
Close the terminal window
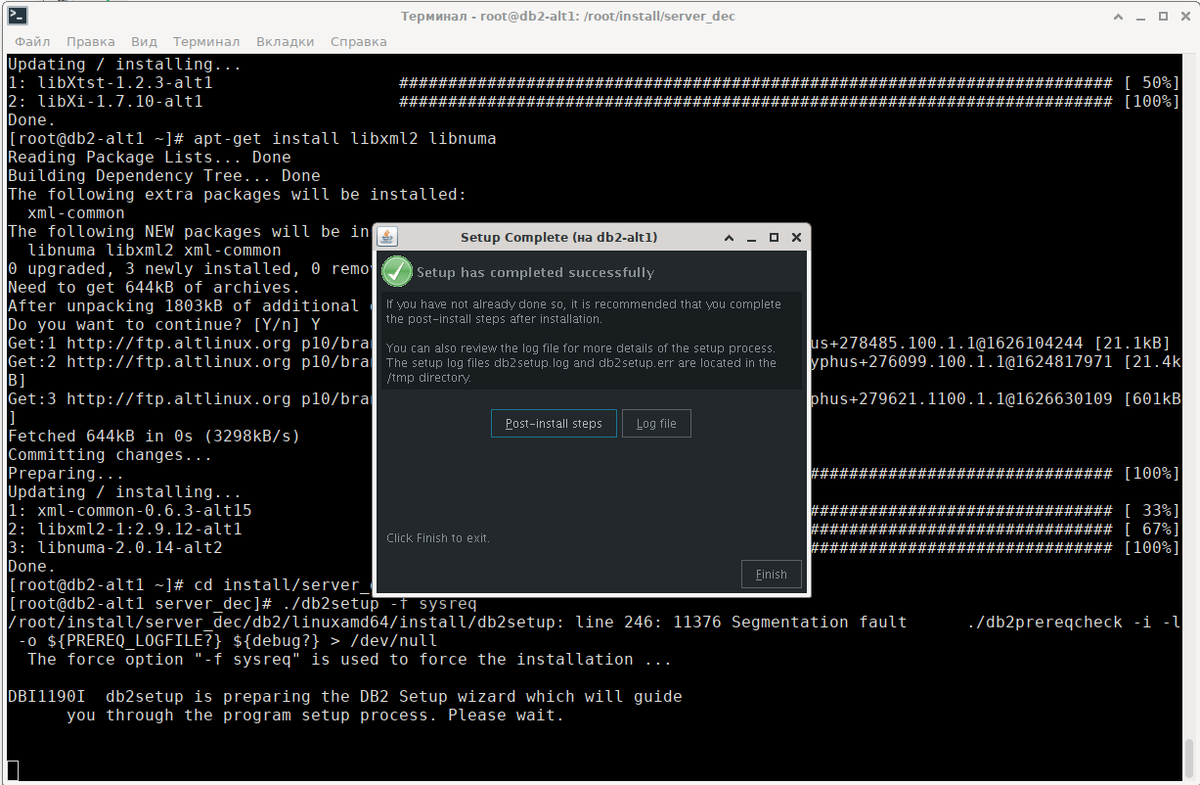pyautogui.click(x=1185, y=16)
